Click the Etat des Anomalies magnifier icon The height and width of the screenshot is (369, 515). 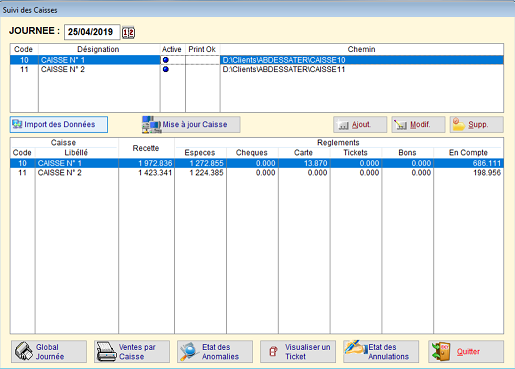pyautogui.click(x=189, y=352)
